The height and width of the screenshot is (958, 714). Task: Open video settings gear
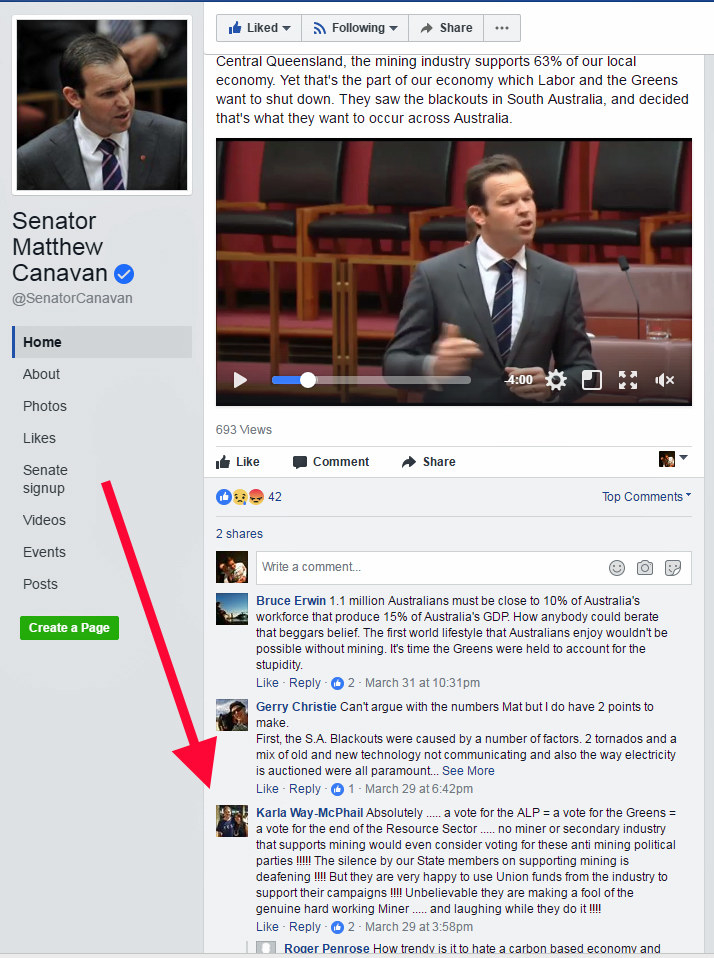pos(555,380)
